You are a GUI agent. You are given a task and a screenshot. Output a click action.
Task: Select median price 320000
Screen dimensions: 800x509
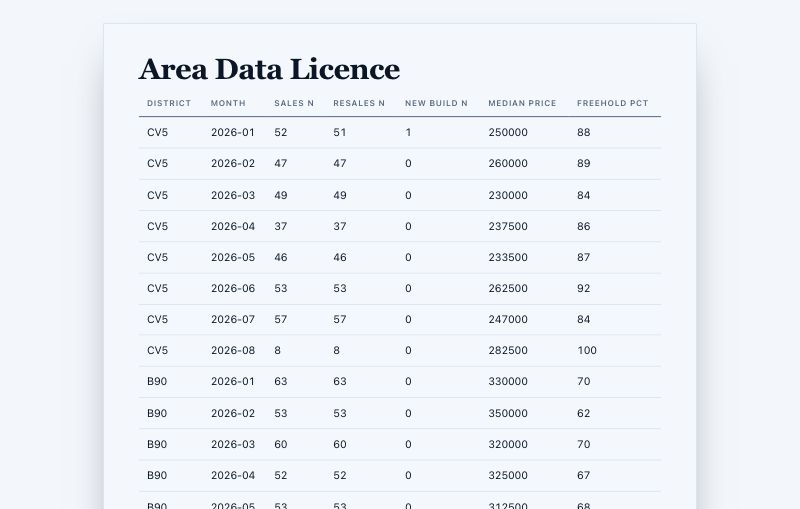coord(508,445)
